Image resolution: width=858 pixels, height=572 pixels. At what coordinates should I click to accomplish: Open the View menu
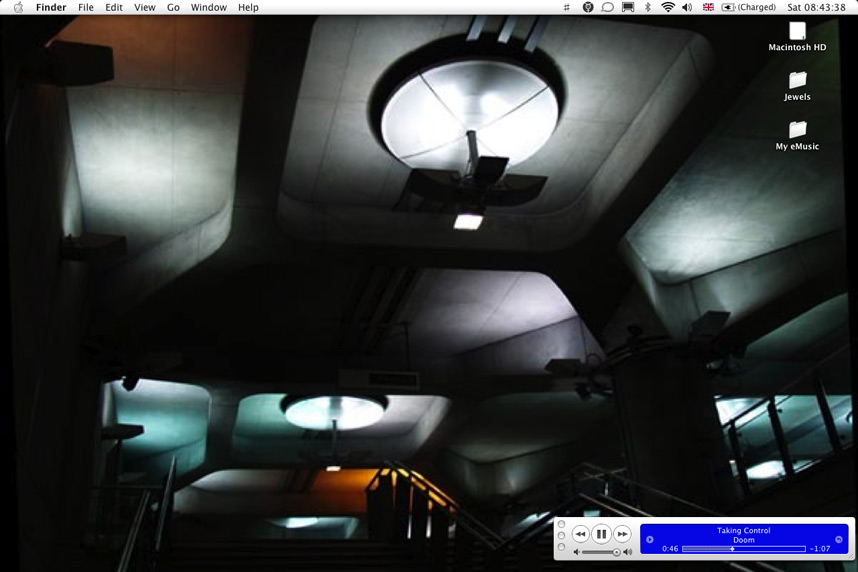point(145,7)
